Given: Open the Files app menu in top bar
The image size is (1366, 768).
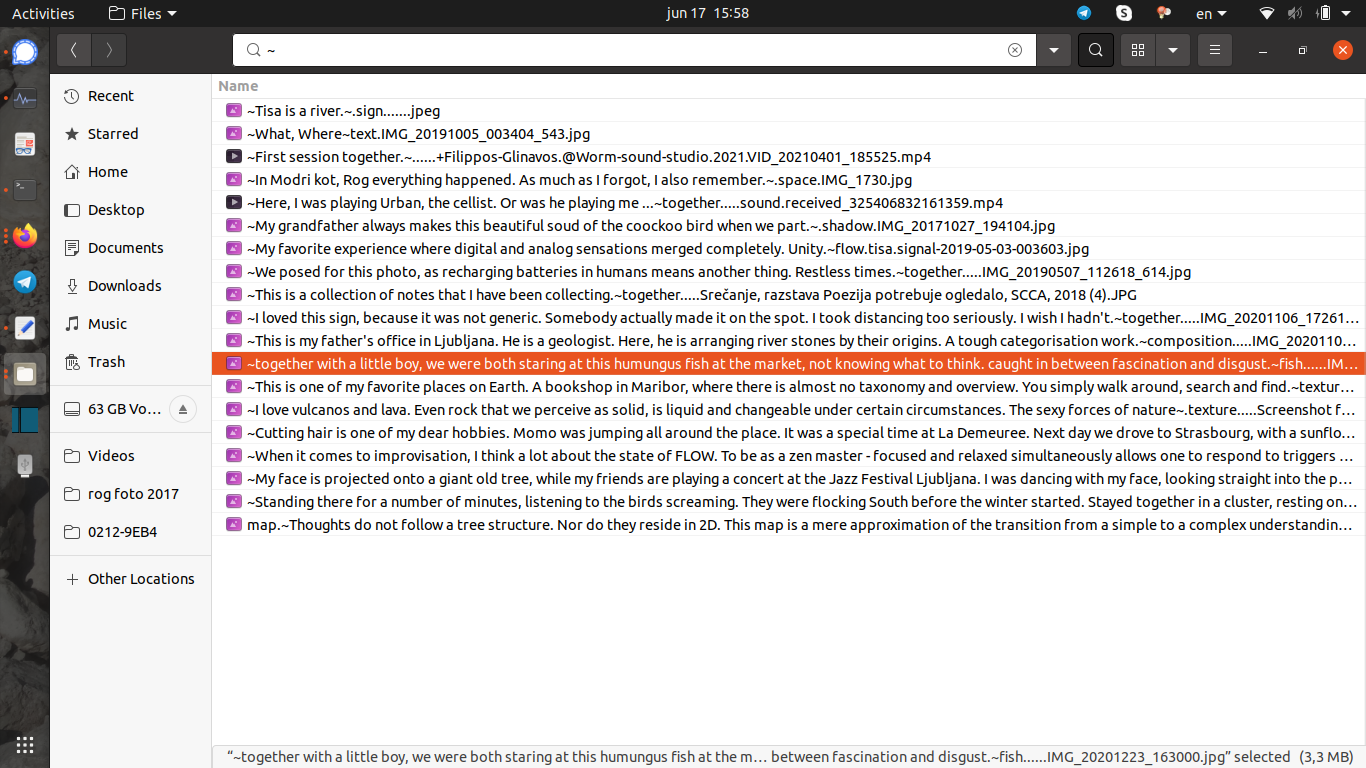Looking at the screenshot, I should 142,13.
